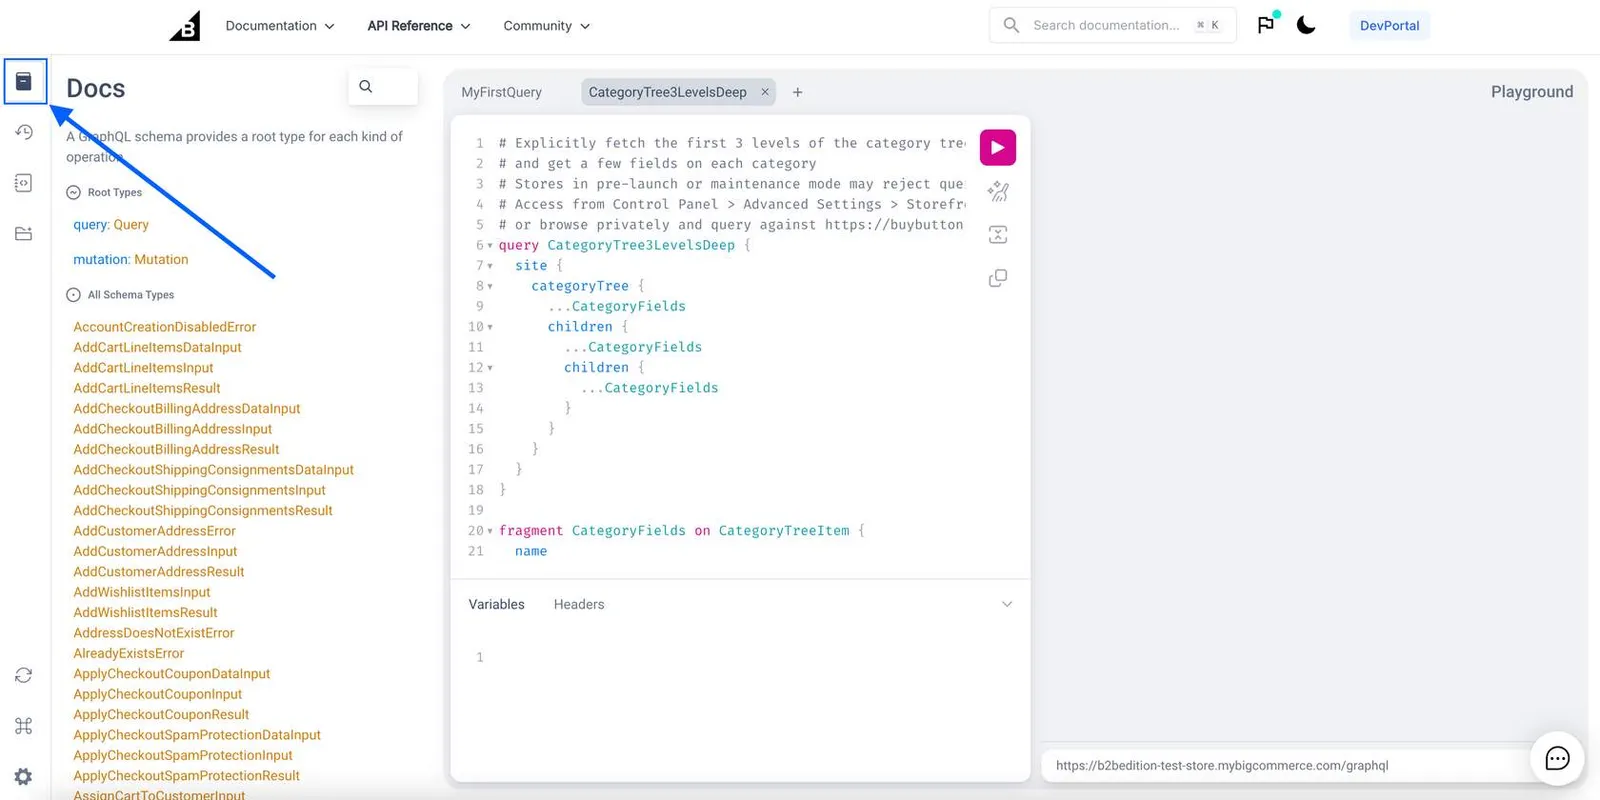Expand the Documentation menu
Screen dimensions: 1600x800
(280, 26)
